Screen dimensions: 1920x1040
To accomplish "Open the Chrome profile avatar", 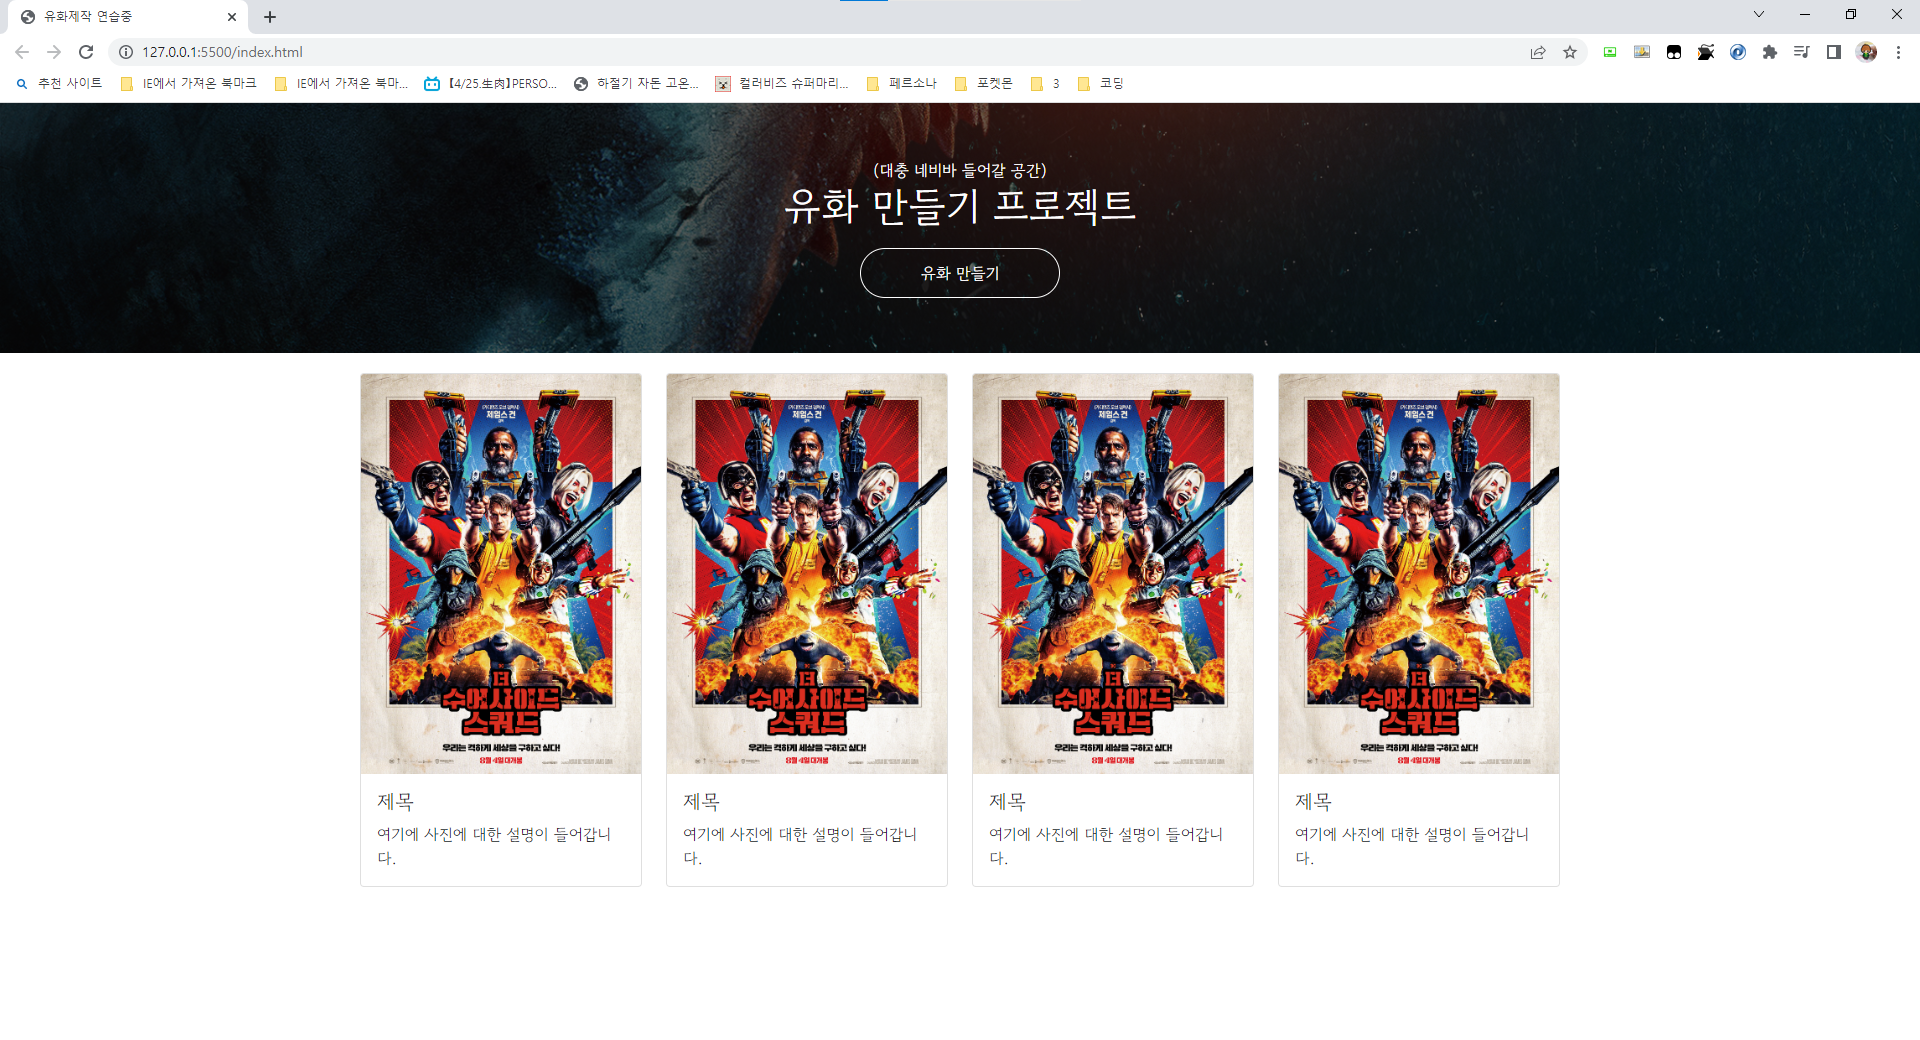I will [x=1866, y=52].
